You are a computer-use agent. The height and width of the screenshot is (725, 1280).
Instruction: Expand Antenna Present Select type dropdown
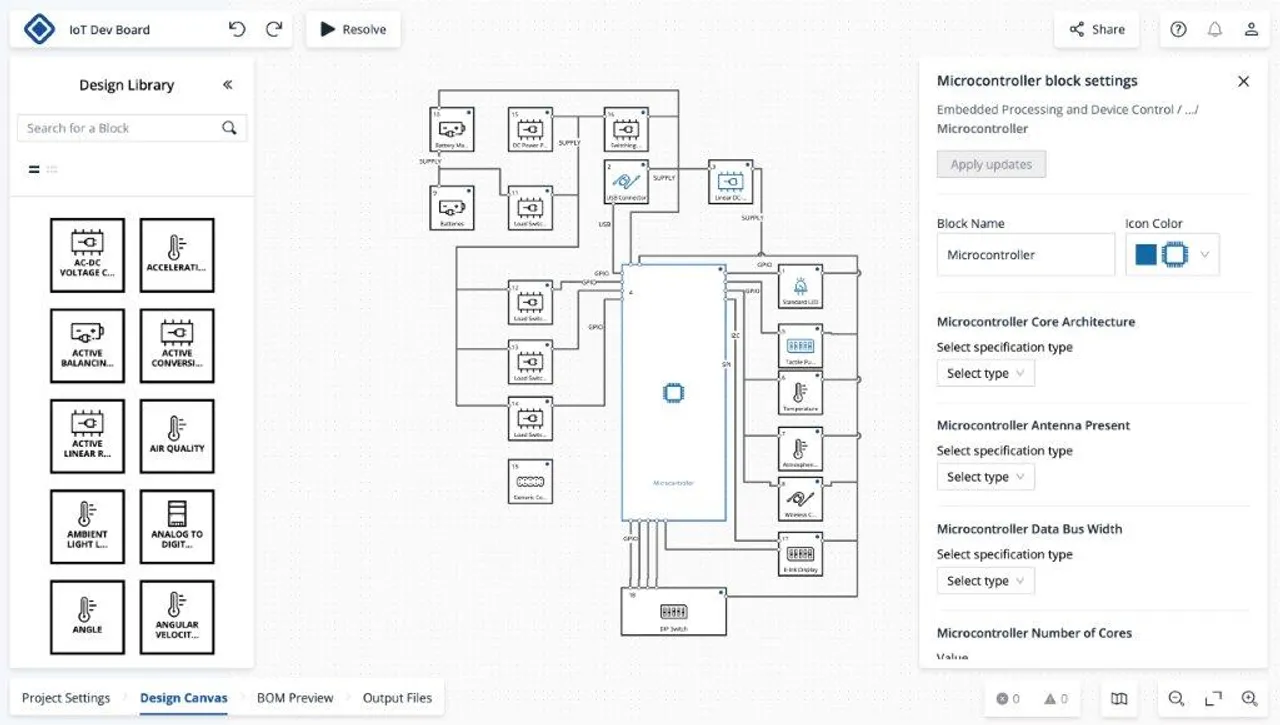coord(985,477)
